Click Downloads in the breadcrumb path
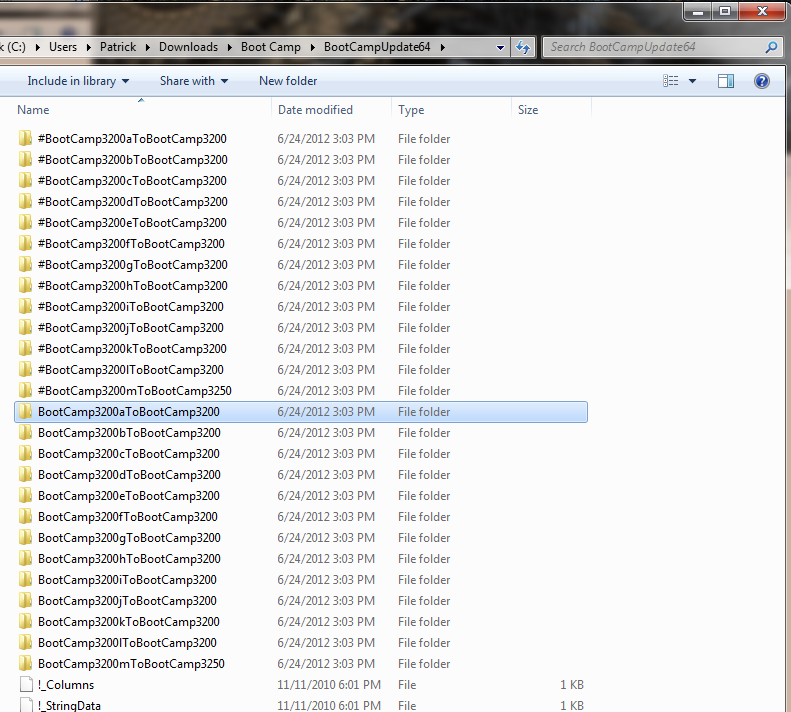791x712 pixels. coord(188,47)
